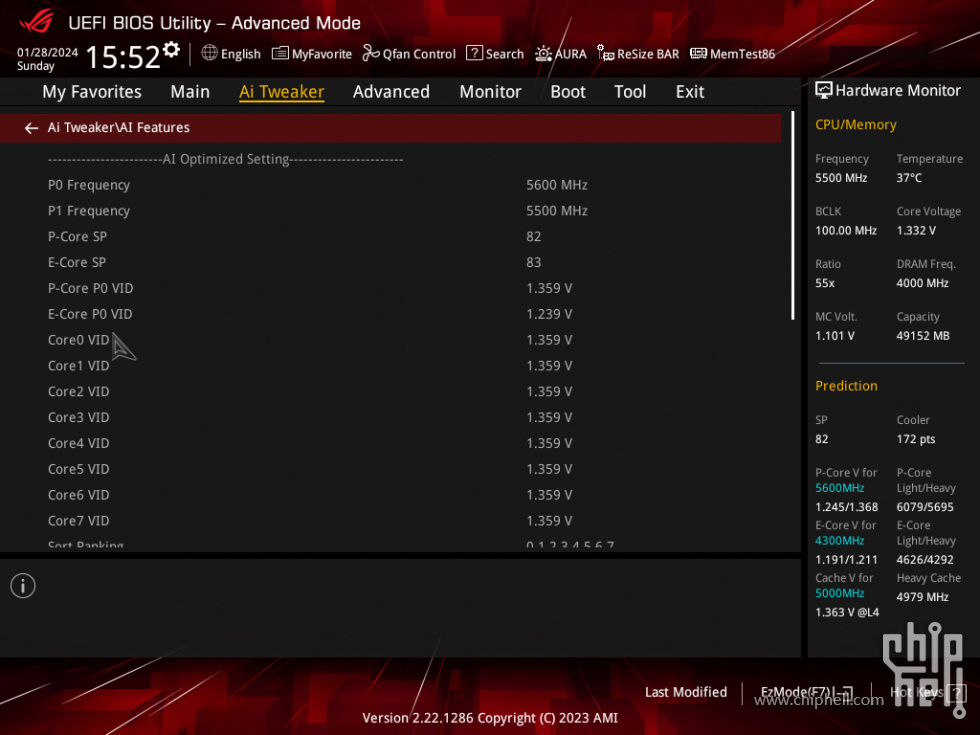
Task: Click the vertical scrollbar of settings list
Action: (792, 216)
